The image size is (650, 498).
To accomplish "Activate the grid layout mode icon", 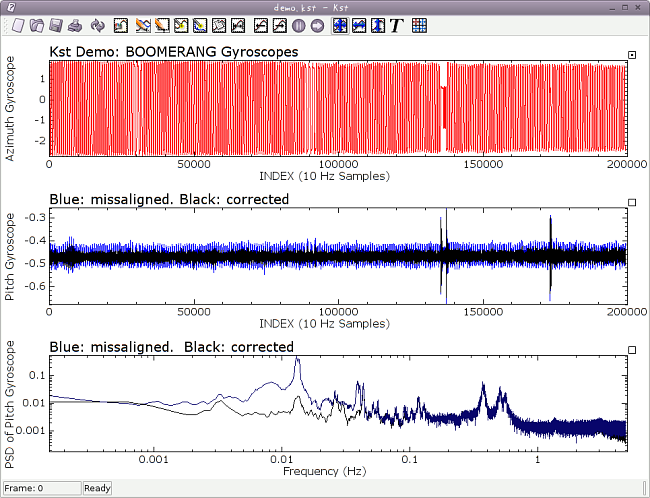I will coord(420,25).
